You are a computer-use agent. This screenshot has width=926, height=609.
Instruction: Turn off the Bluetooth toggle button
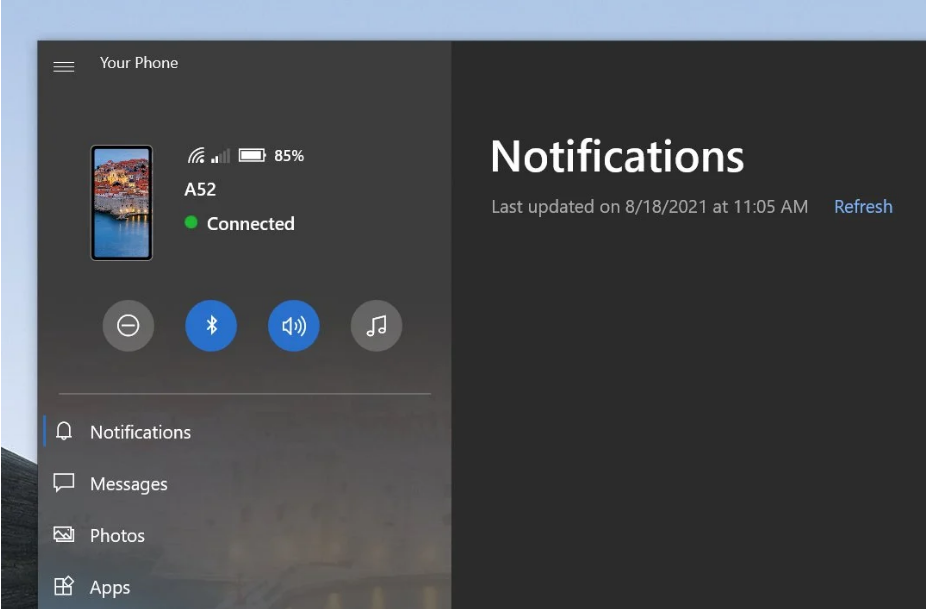pos(211,326)
